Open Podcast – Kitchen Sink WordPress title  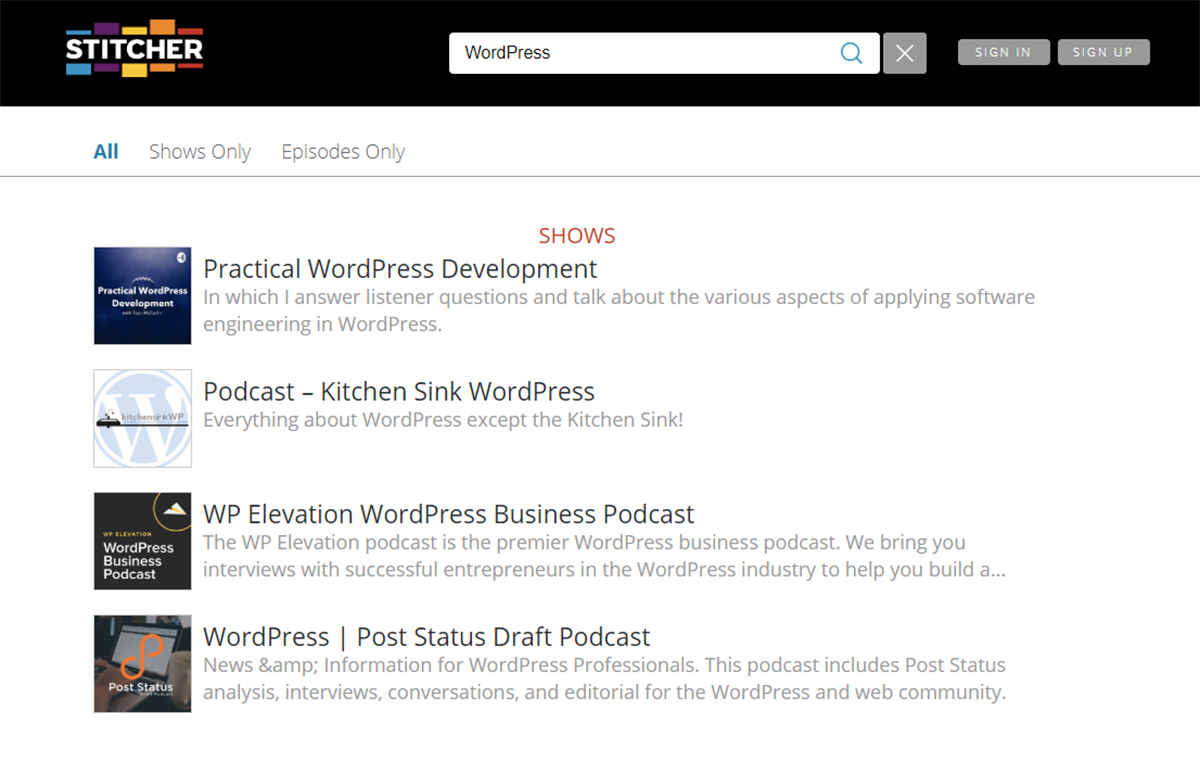click(x=399, y=391)
